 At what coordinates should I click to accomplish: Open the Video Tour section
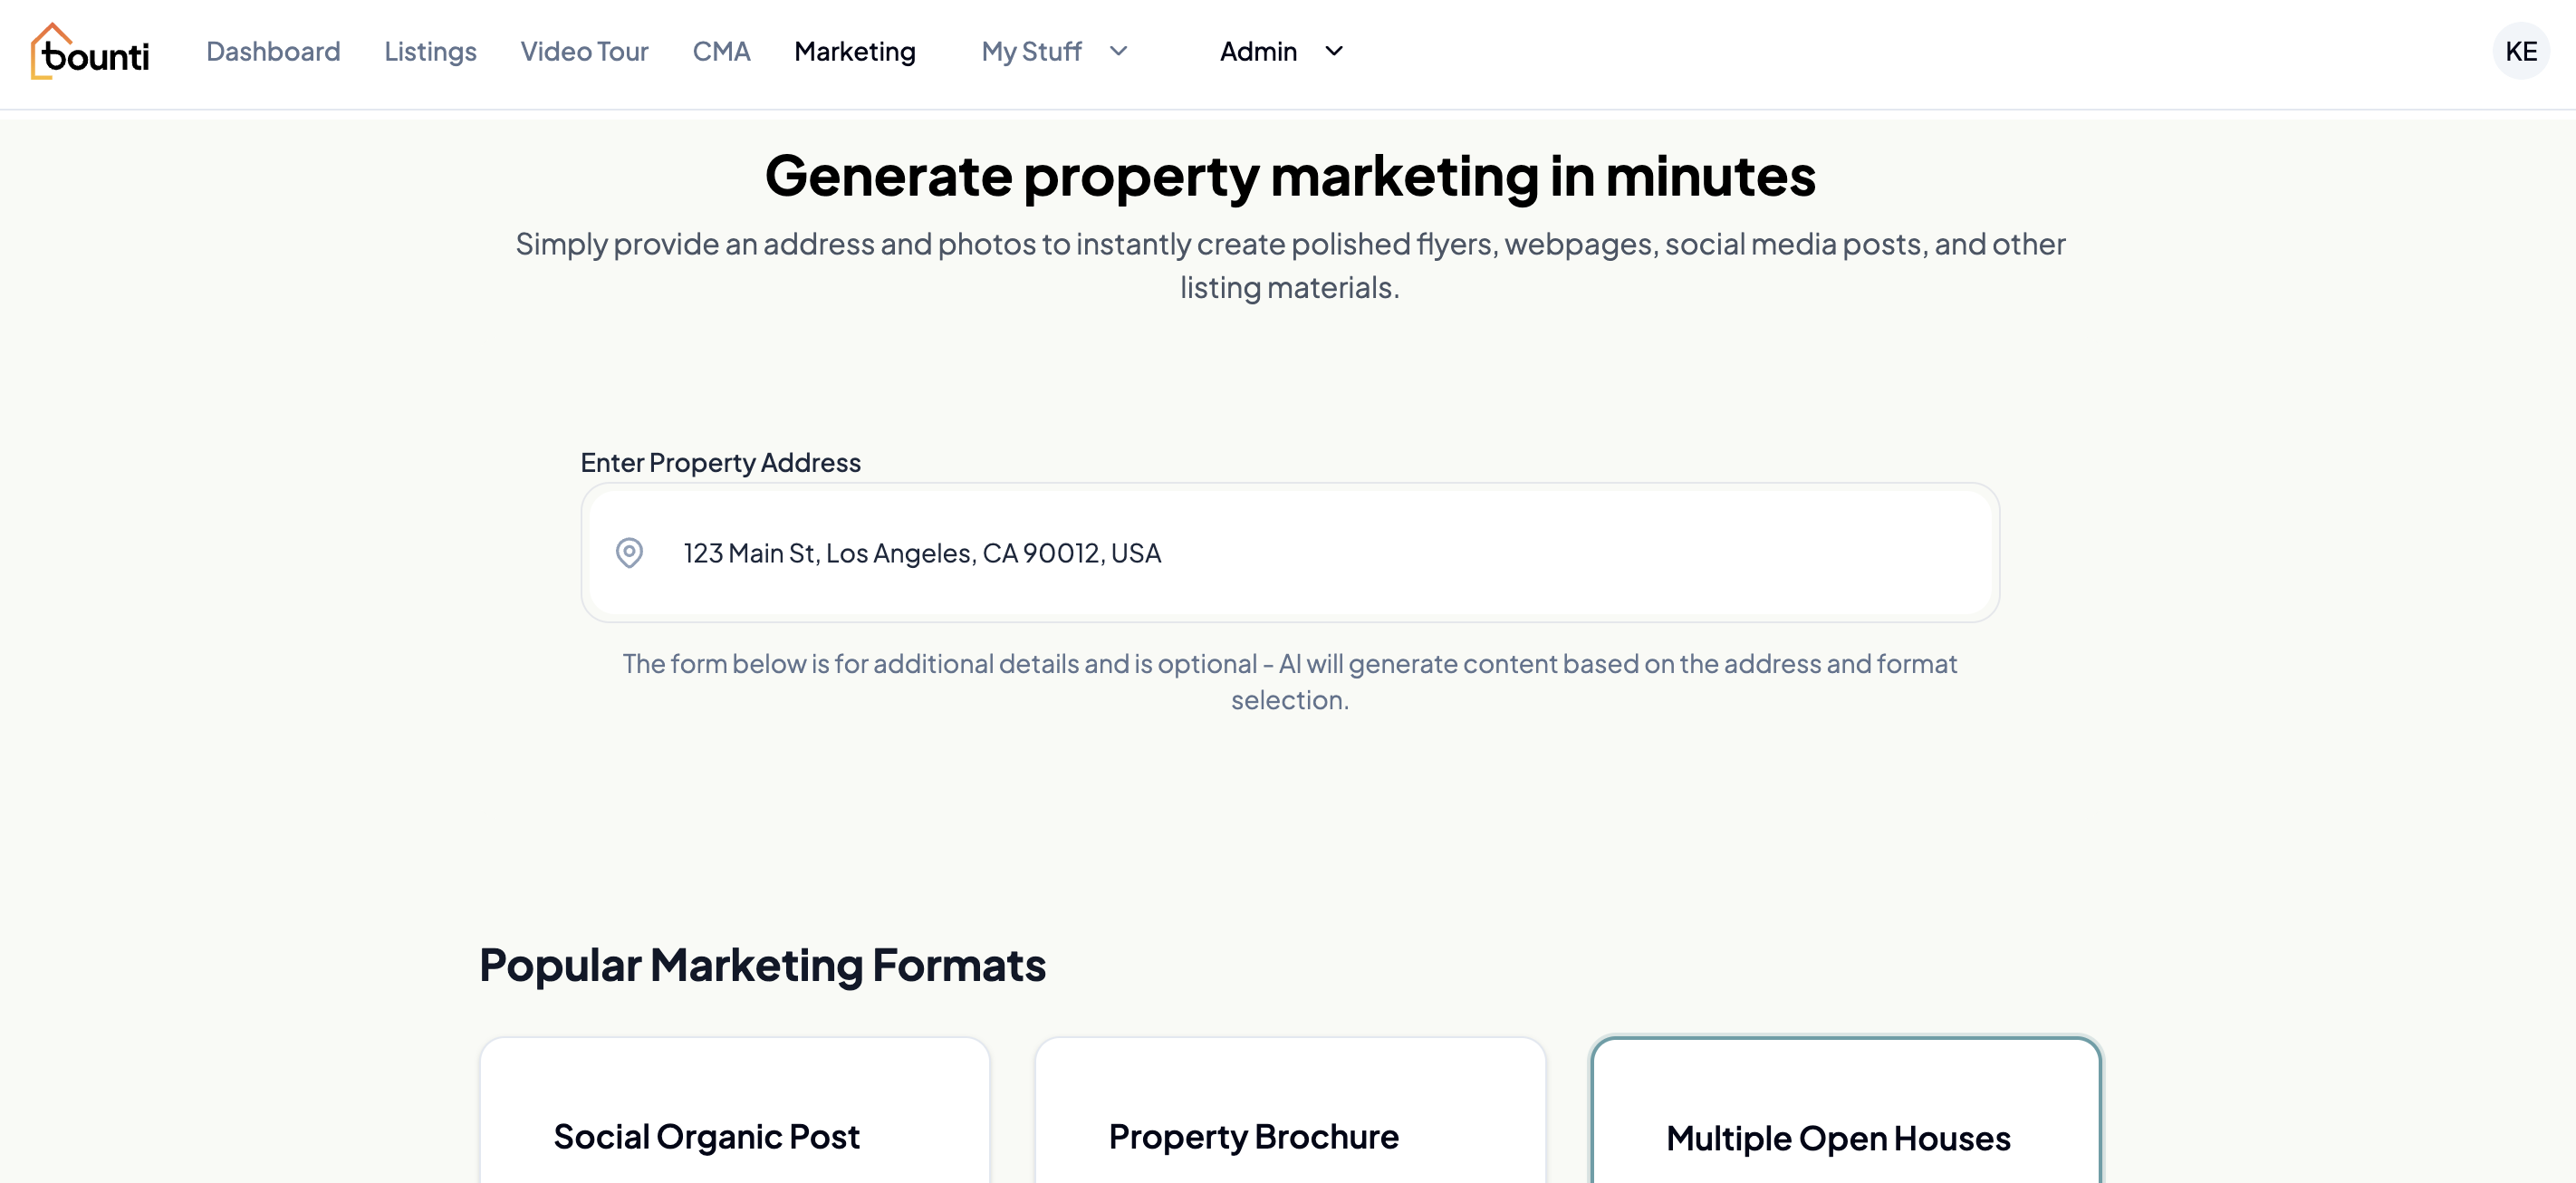tap(584, 51)
